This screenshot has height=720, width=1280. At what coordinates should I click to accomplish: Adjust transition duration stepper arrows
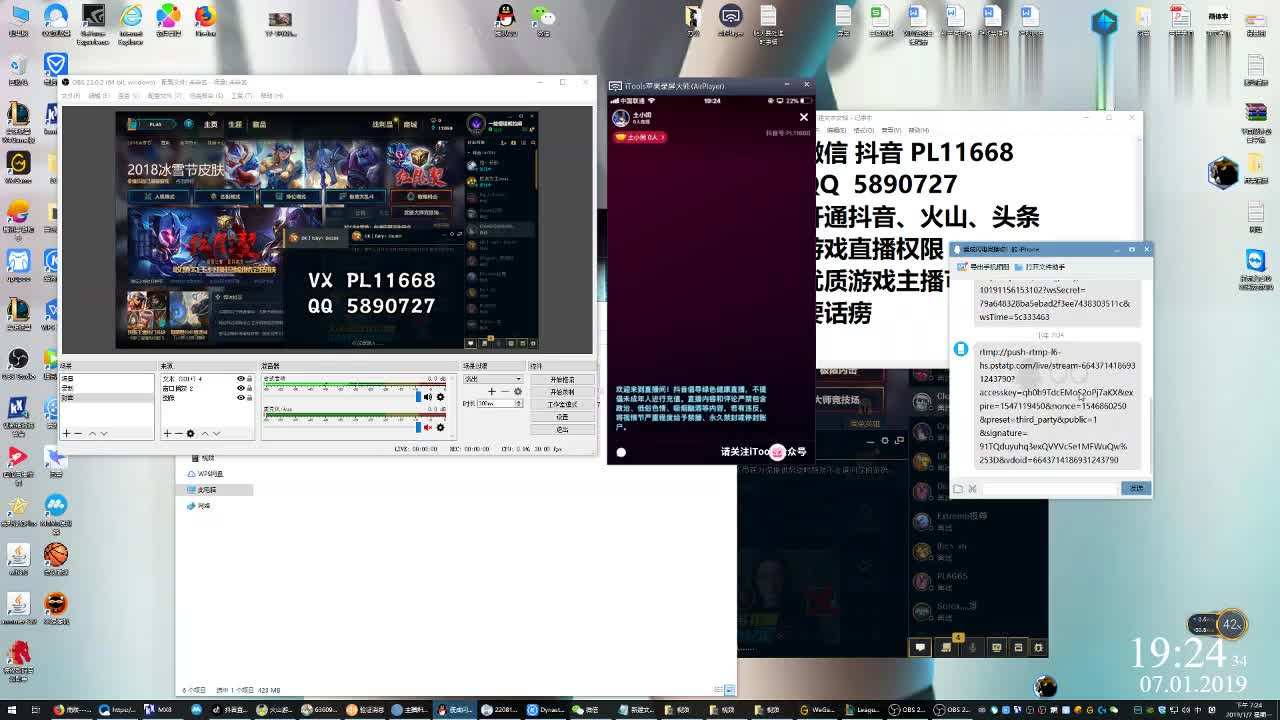pos(519,403)
